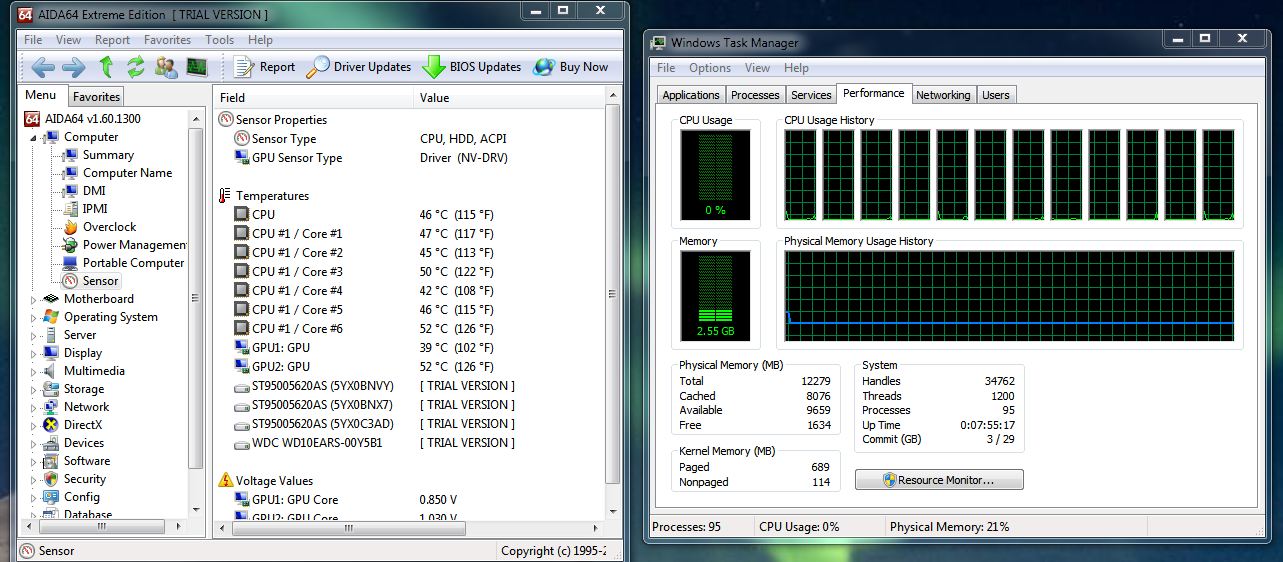
Task: Open the Report toolbar button
Action: pyautogui.click(x=265, y=67)
